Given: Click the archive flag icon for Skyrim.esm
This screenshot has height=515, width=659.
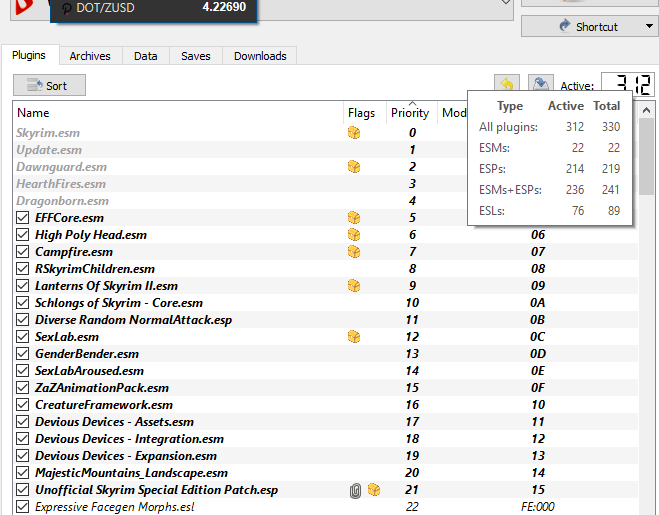Looking at the screenshot, I should pyautogui.click(x=354, y=133).
